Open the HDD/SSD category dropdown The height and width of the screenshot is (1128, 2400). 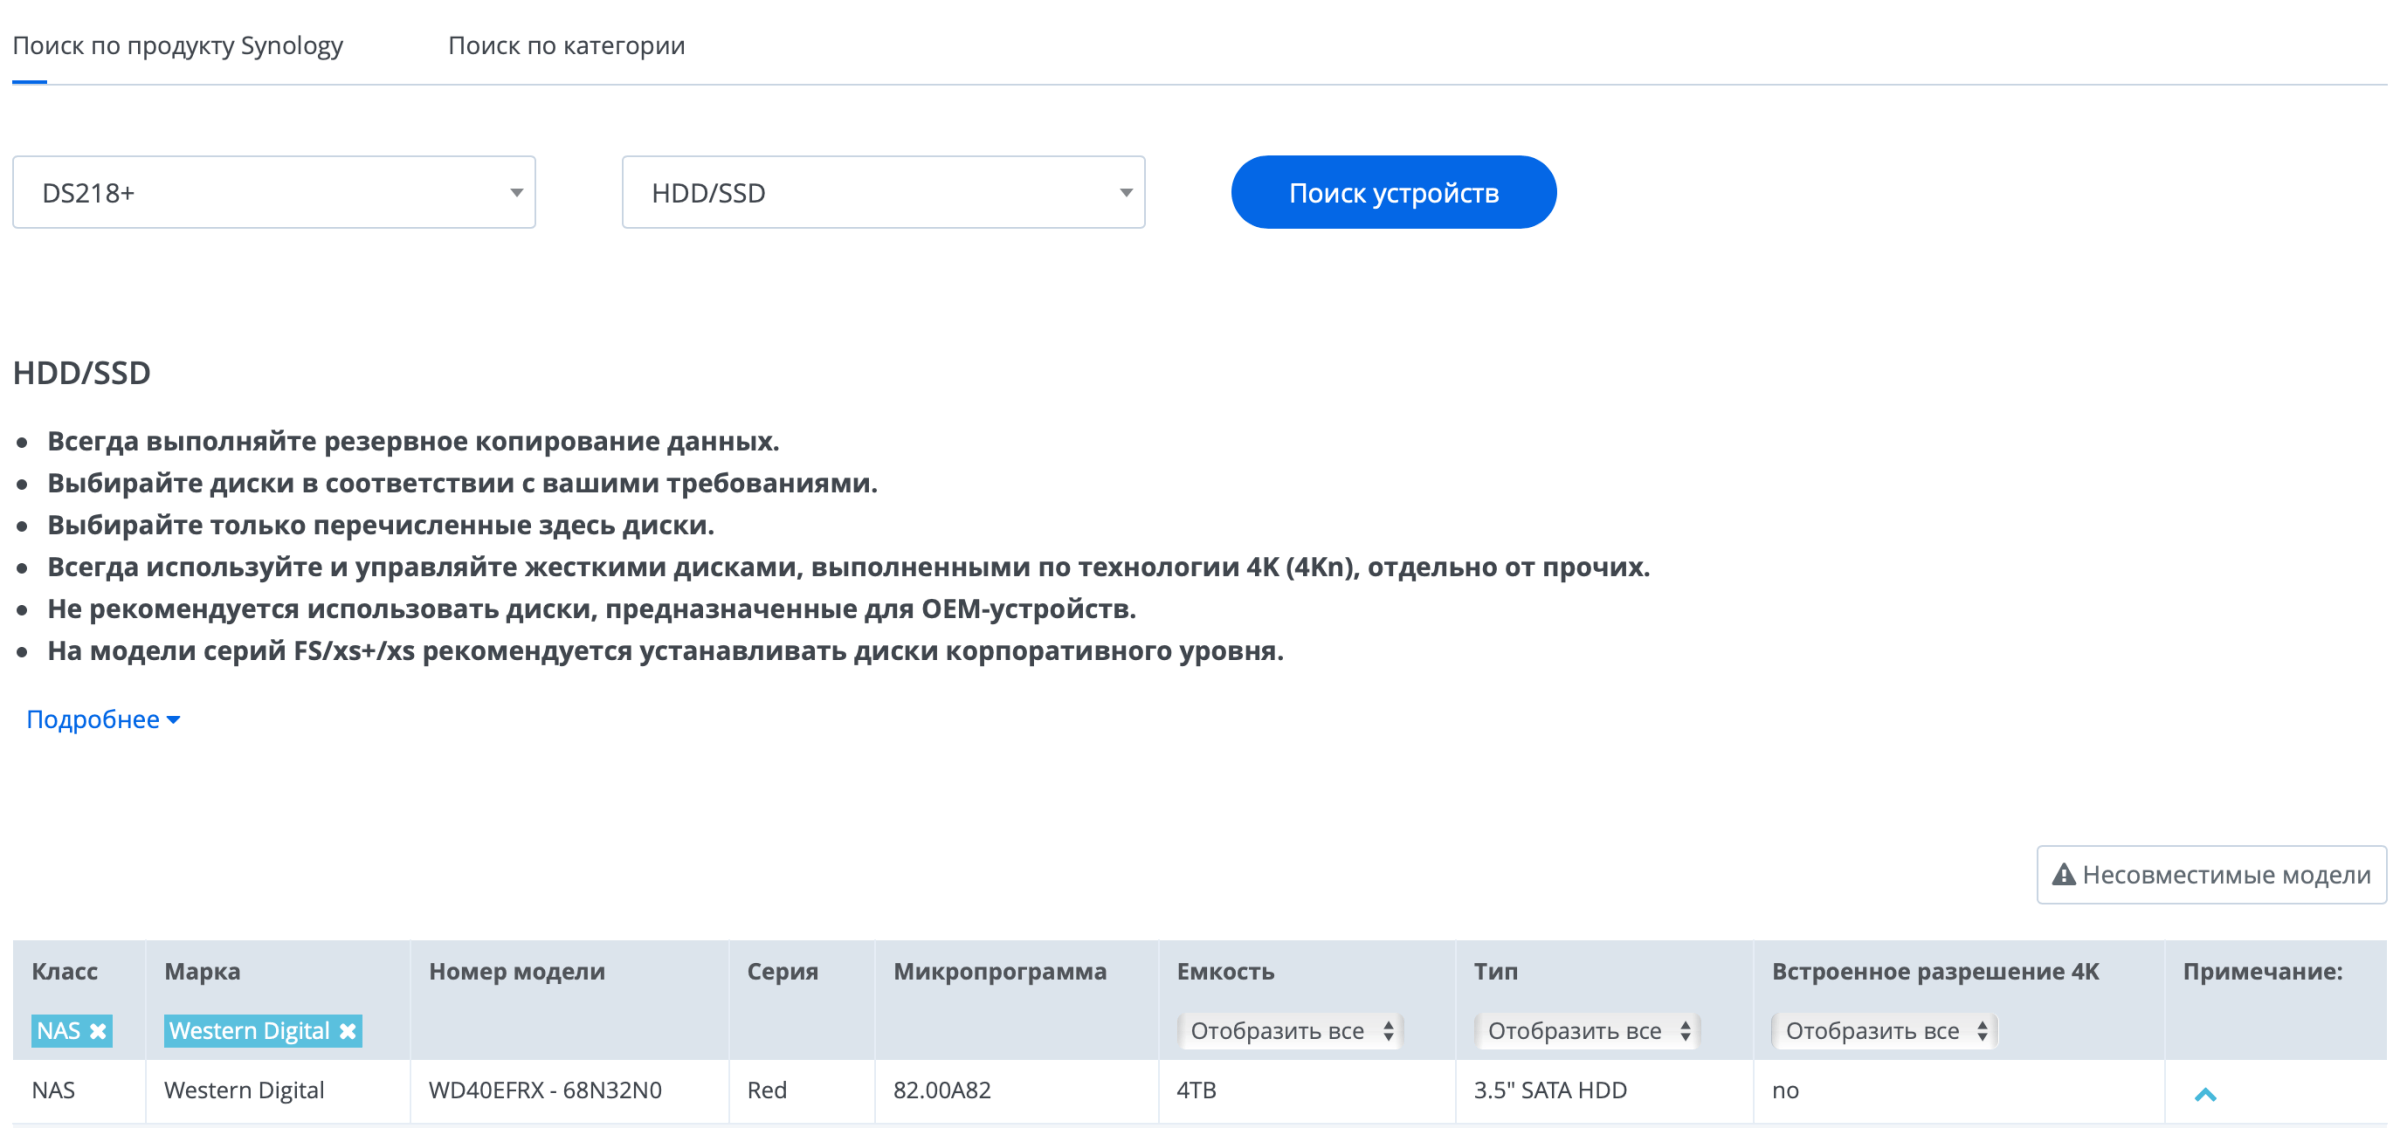coord(883,192)
